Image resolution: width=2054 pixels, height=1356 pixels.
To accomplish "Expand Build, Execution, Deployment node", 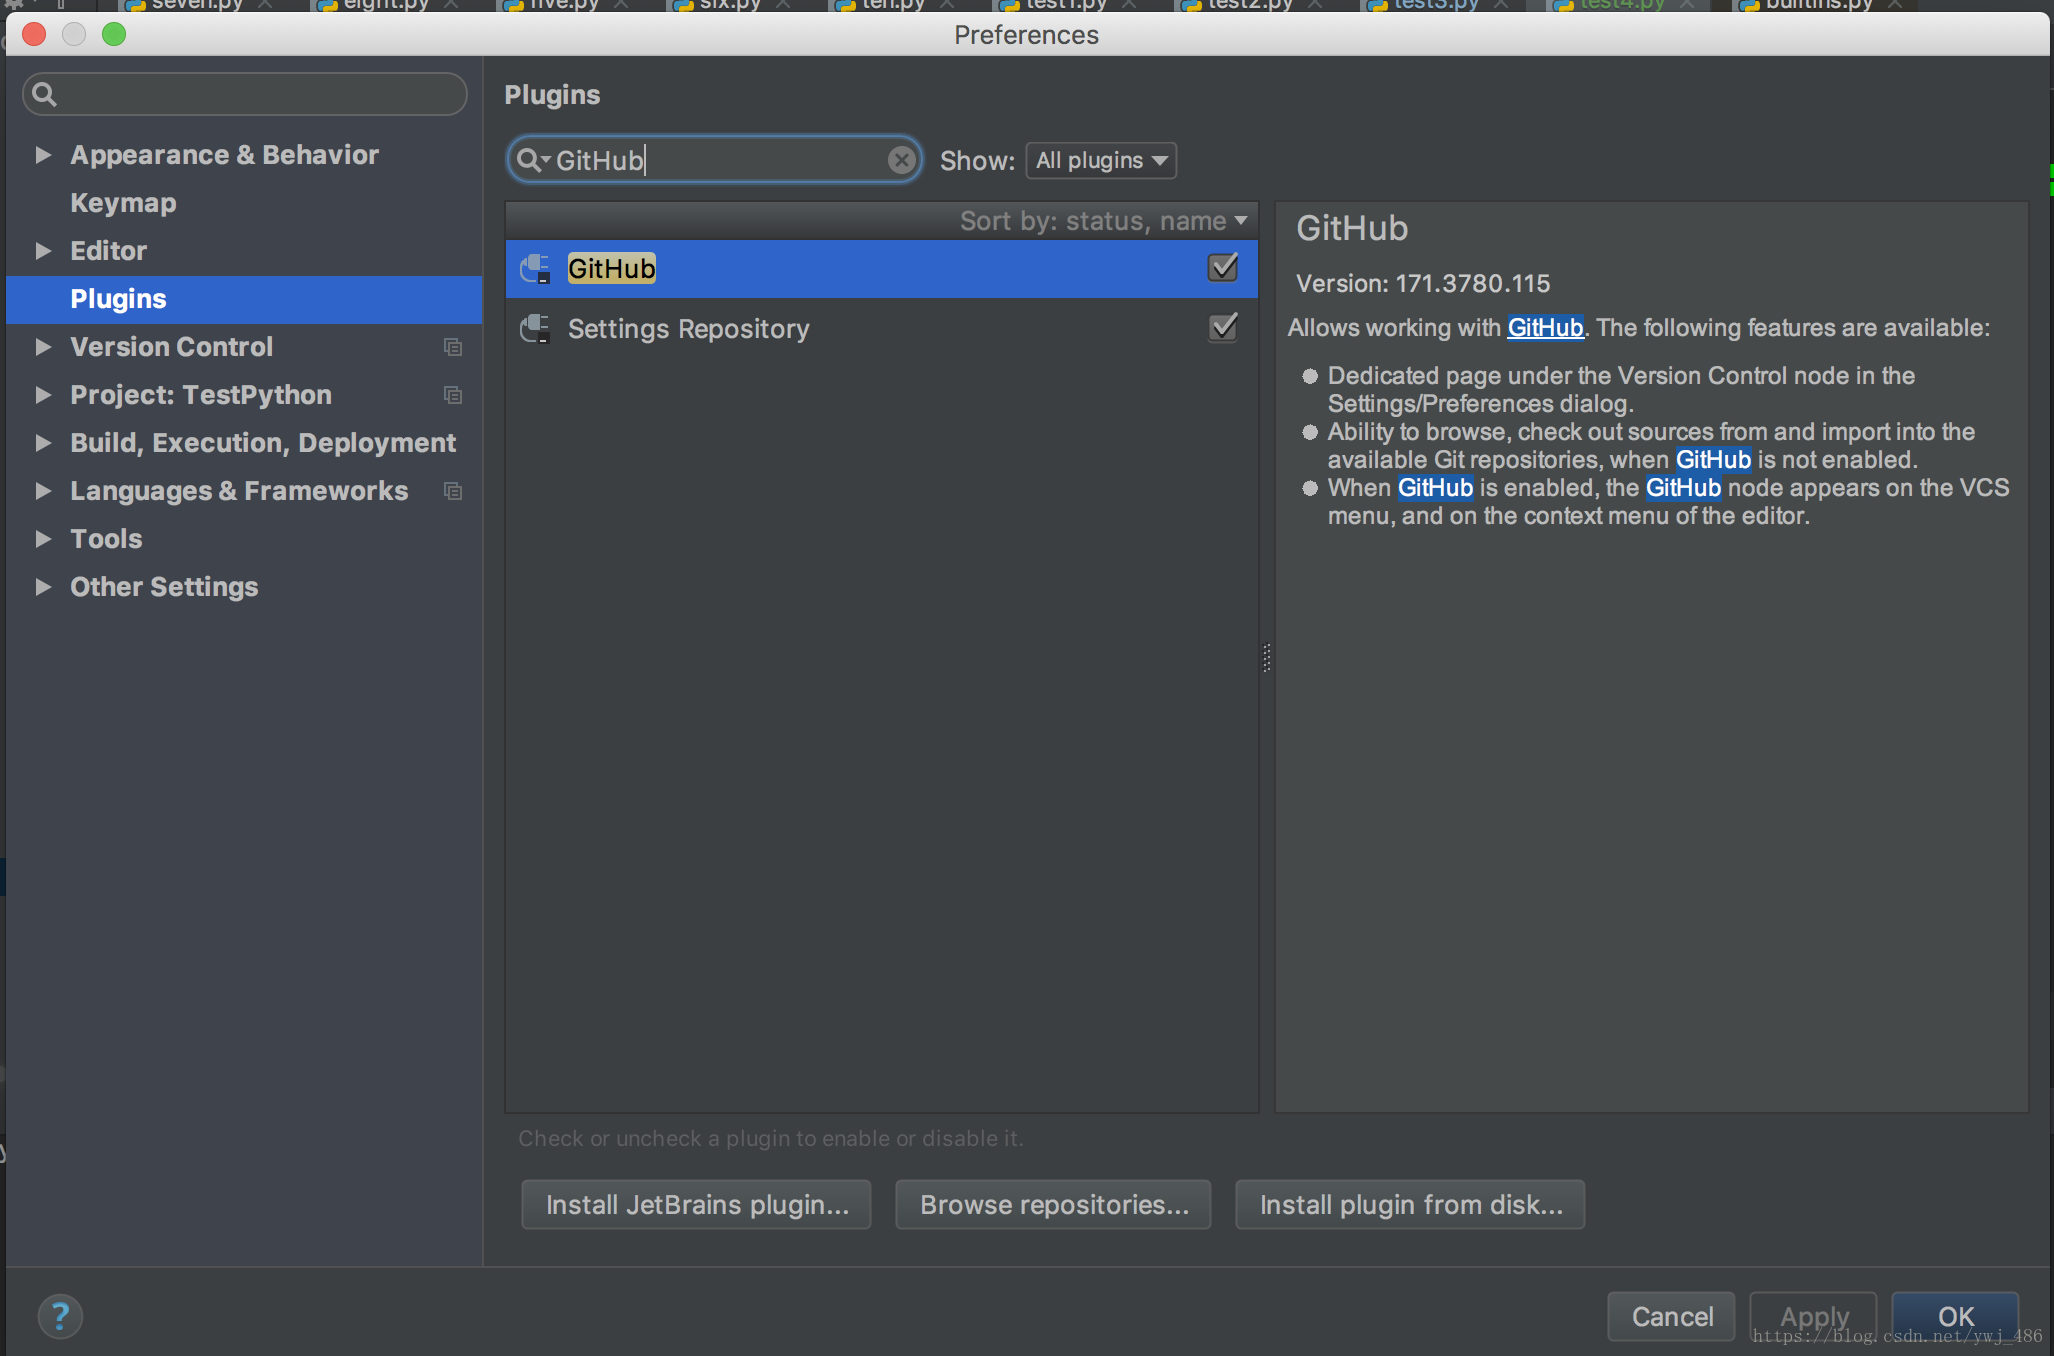I will point(43,443).
